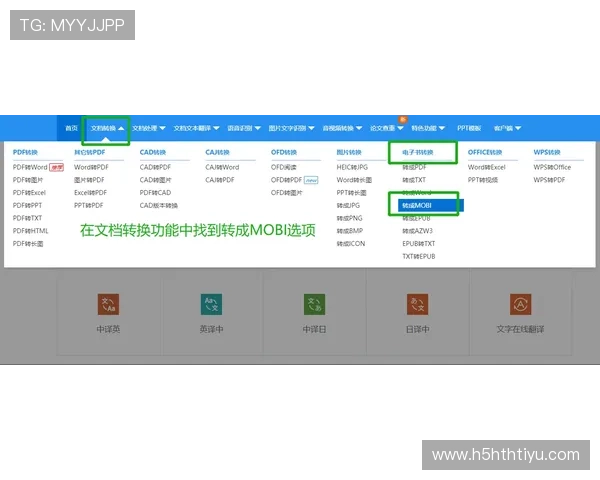600x480 pixels.
Task: Choose 转成ICON image option
Action: click(x=351, y=244)
